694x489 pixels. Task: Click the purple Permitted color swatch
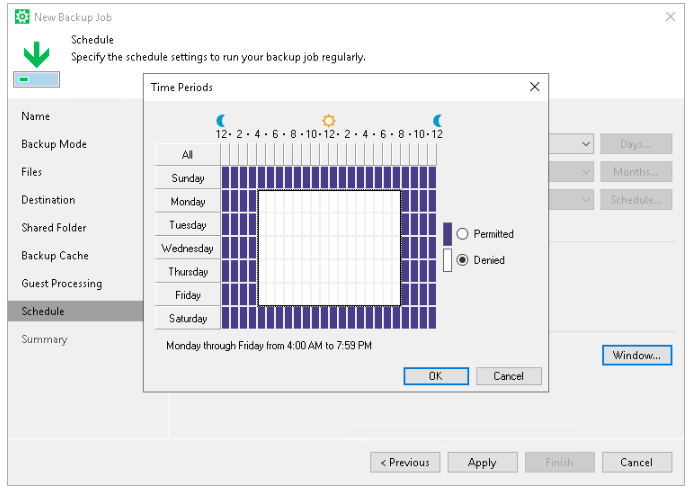point(447,234)
